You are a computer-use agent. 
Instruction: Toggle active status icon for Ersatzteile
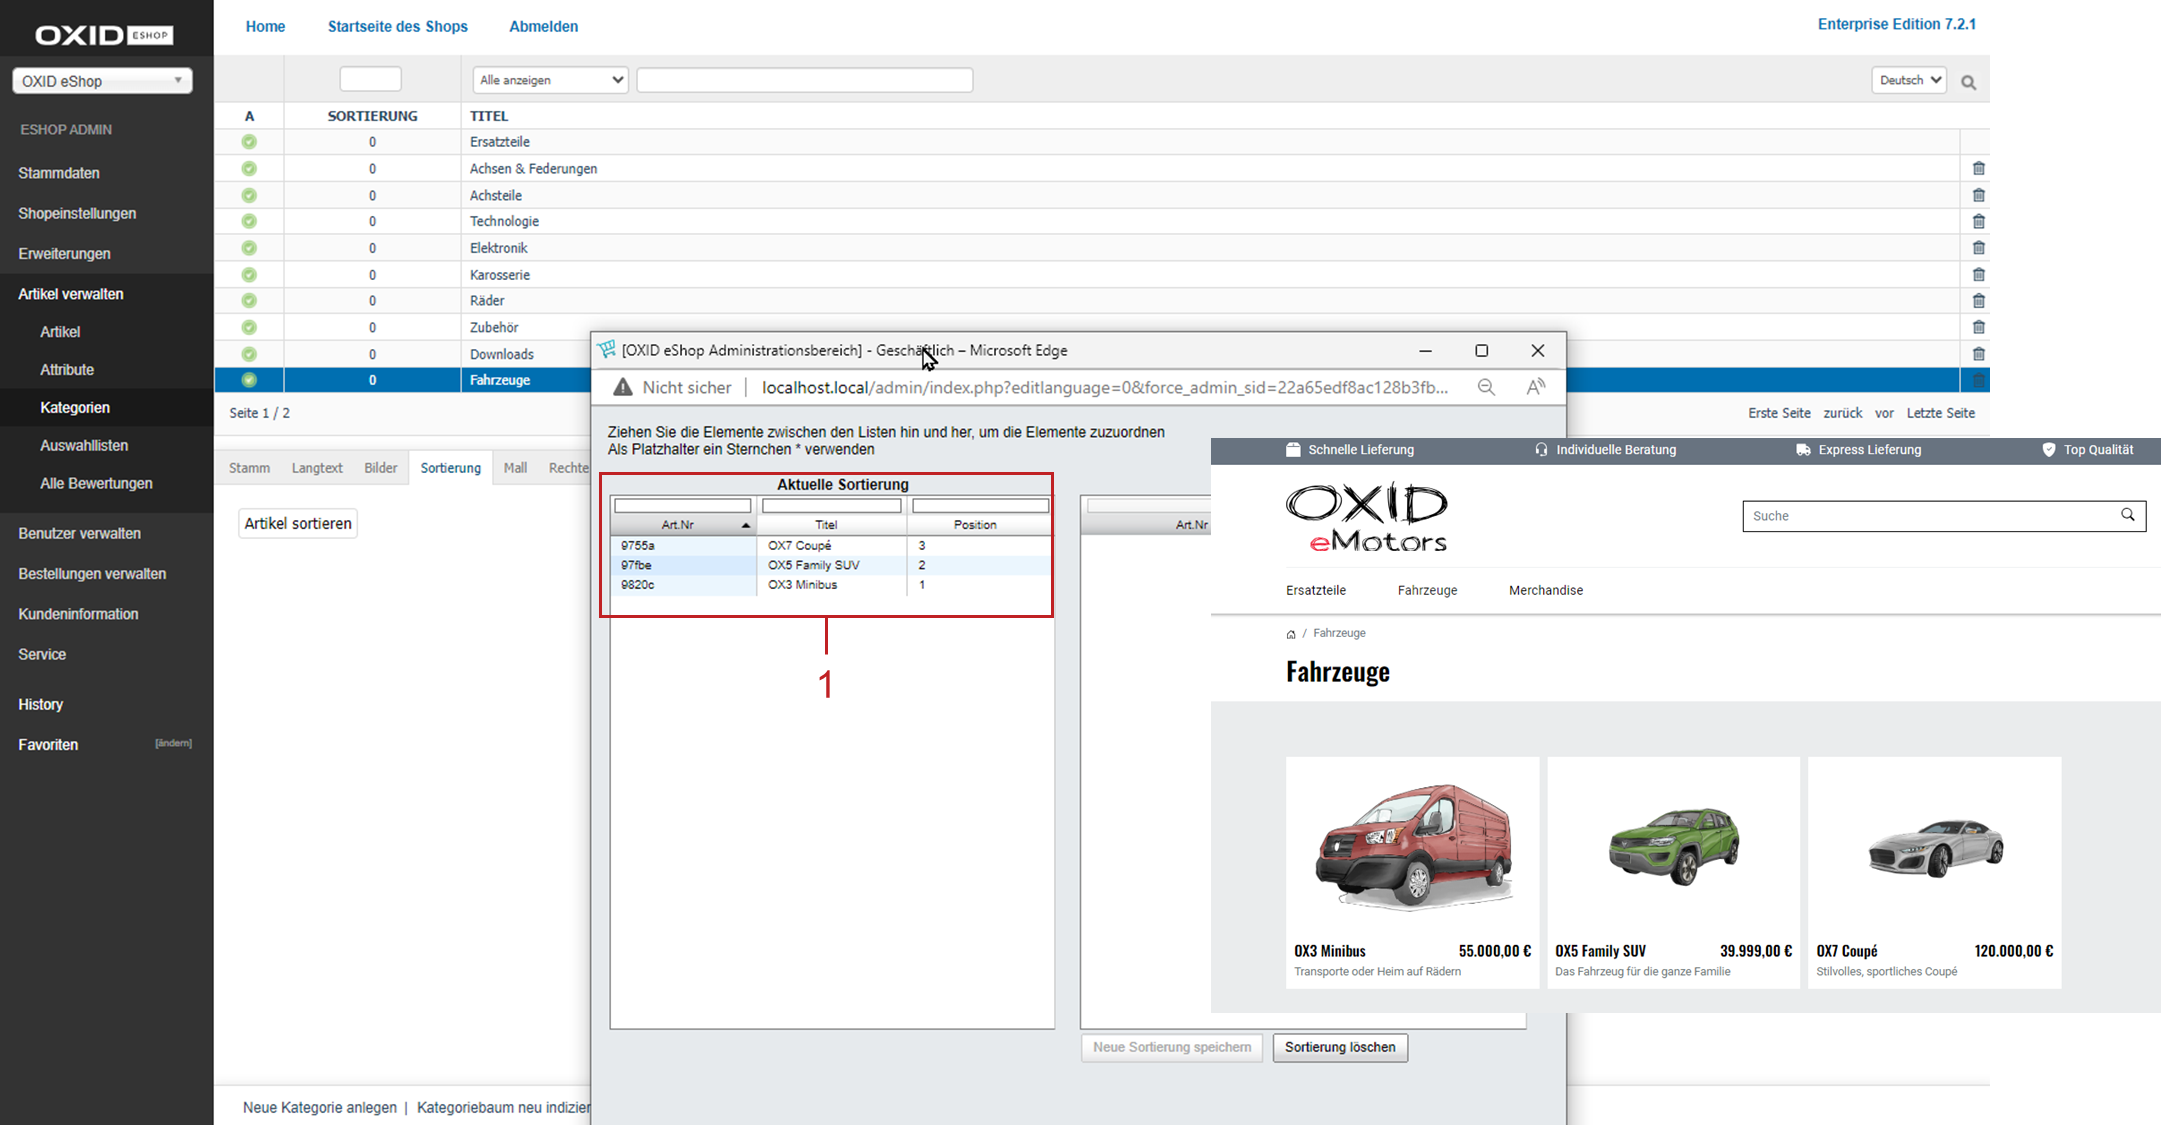[249, 142]
